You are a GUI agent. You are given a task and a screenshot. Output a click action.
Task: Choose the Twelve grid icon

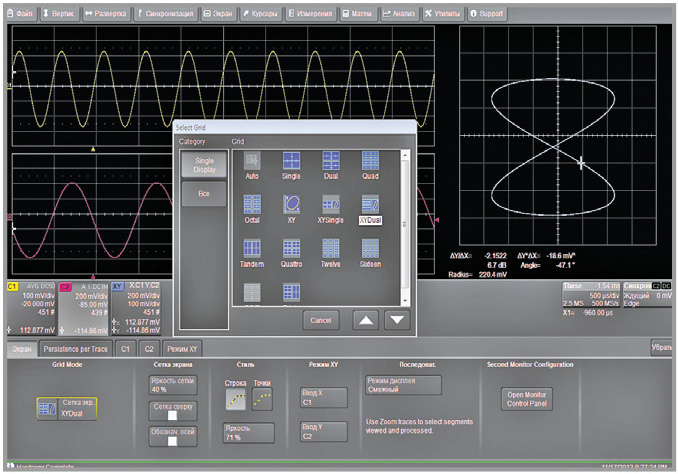331,247
